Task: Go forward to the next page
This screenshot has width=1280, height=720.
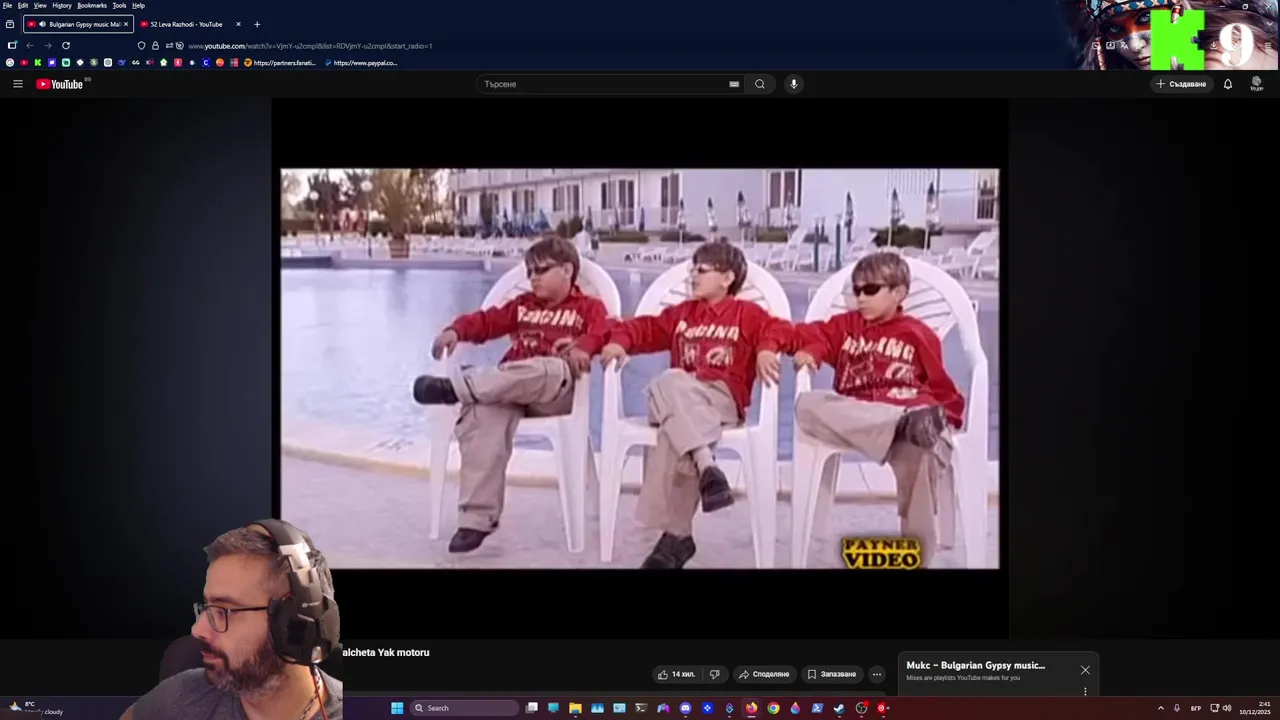Action: click(47, 45)
